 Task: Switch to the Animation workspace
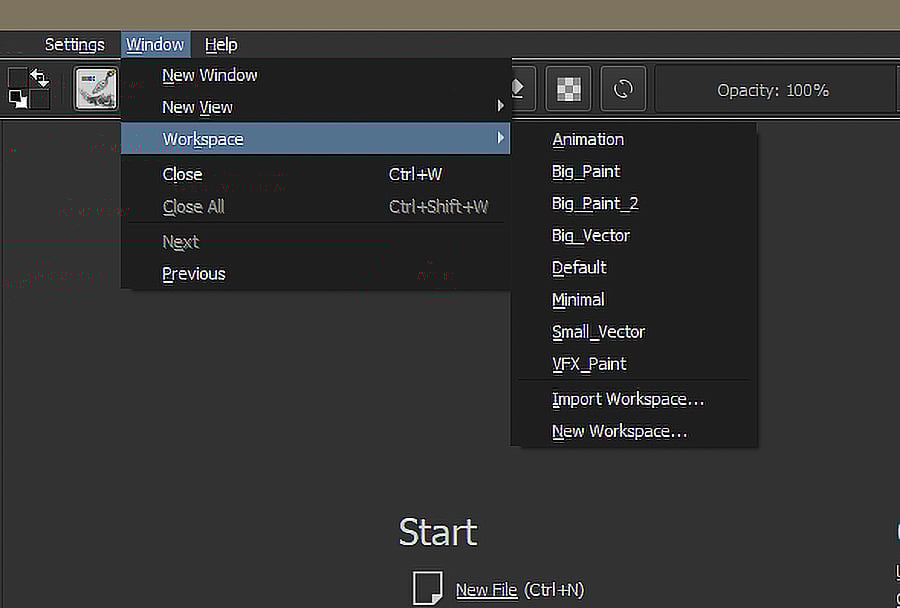coord(634,140)
